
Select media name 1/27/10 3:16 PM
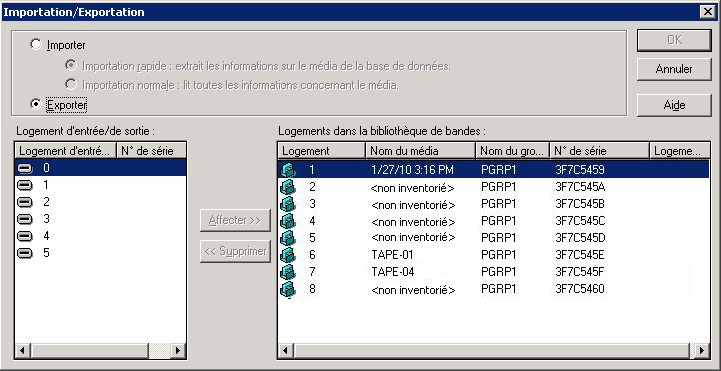pyautogui.click(x=412, y=170)
